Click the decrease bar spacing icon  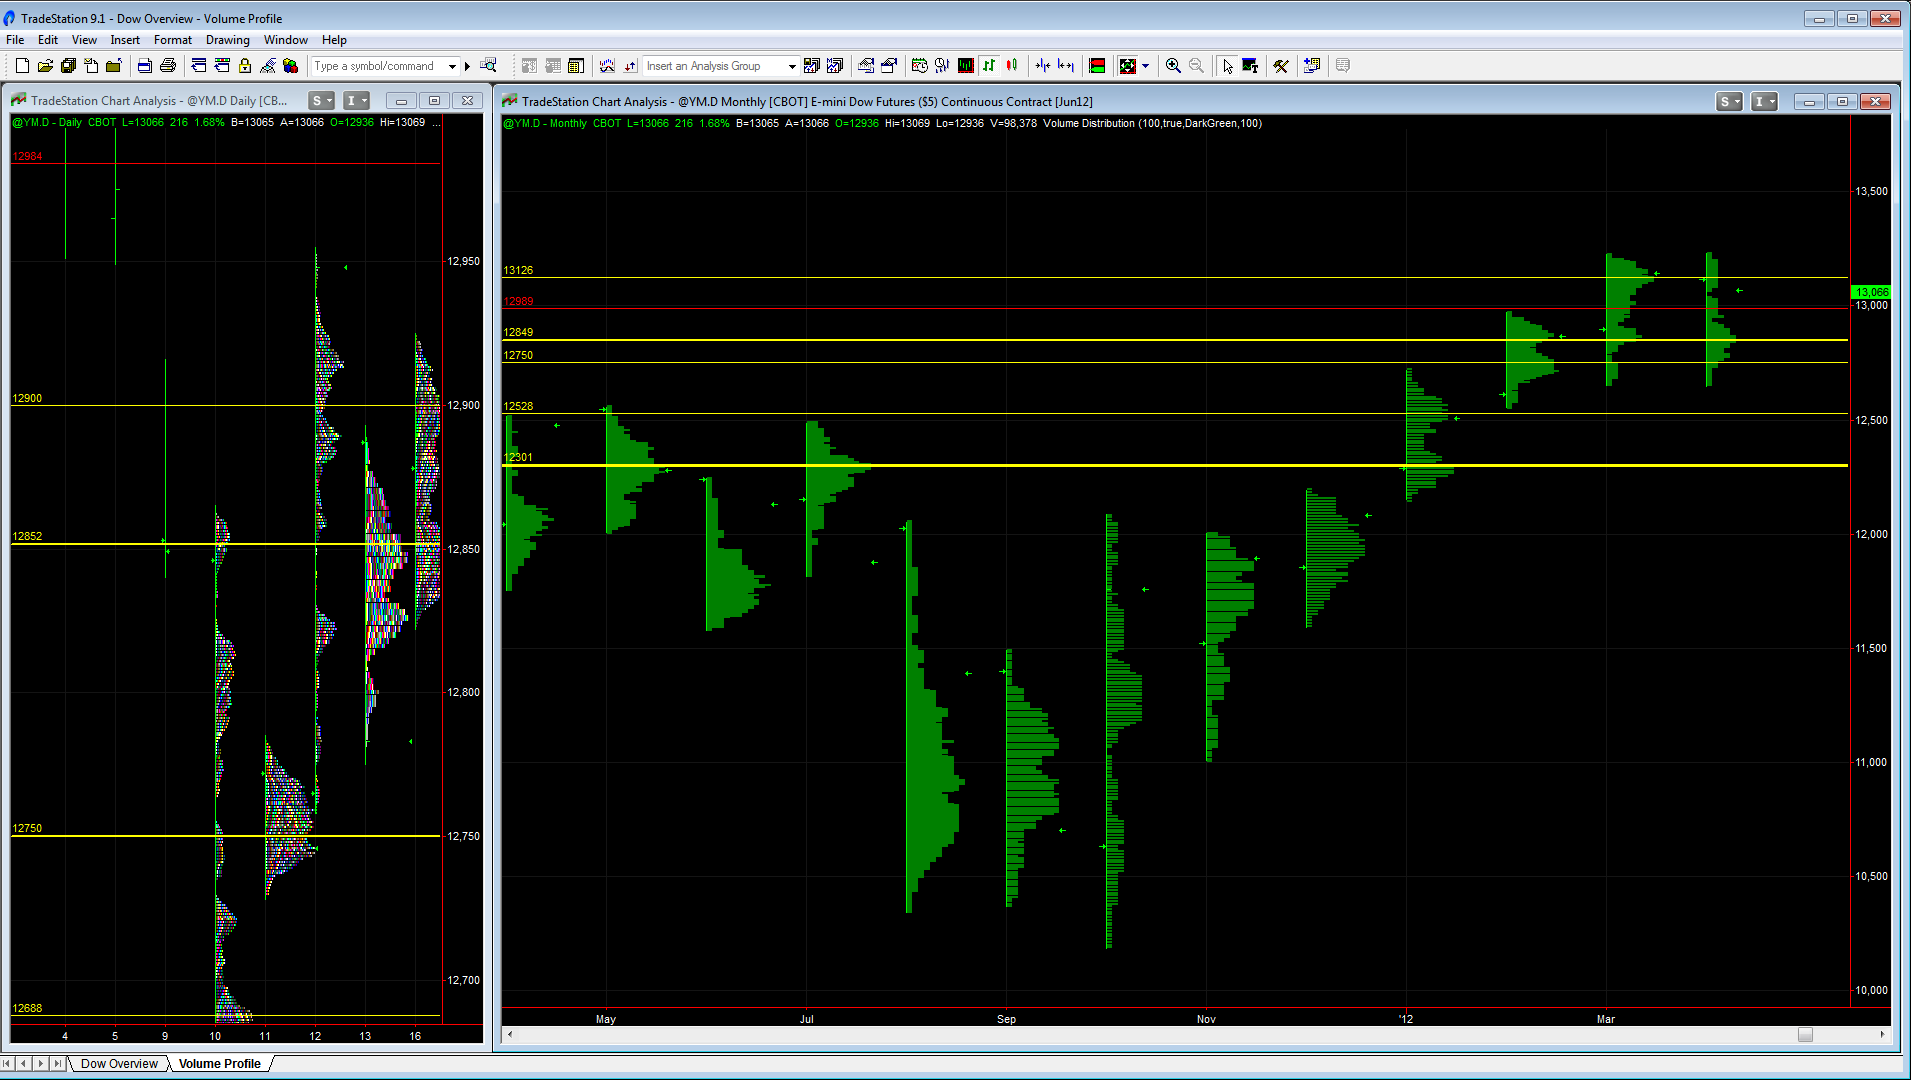(1043, 66)
